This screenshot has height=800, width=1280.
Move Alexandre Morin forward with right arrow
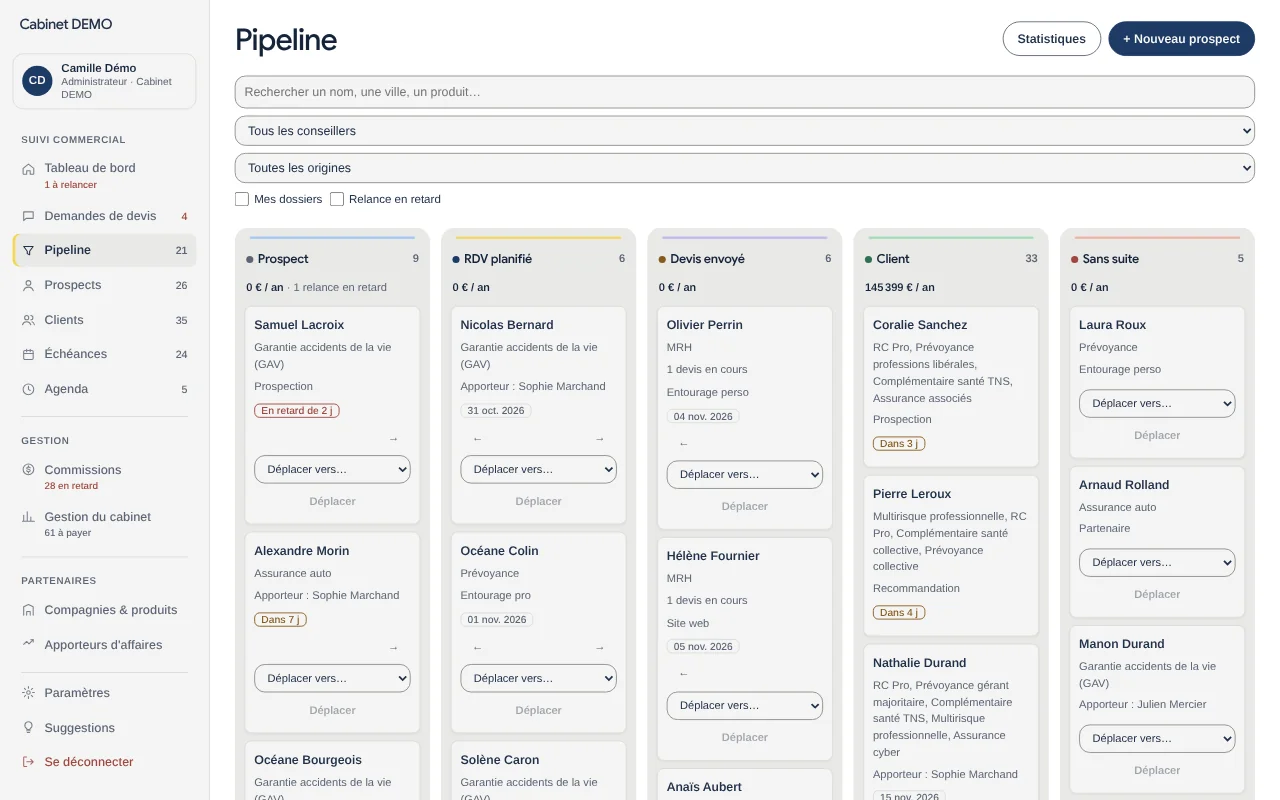[393, 647]
